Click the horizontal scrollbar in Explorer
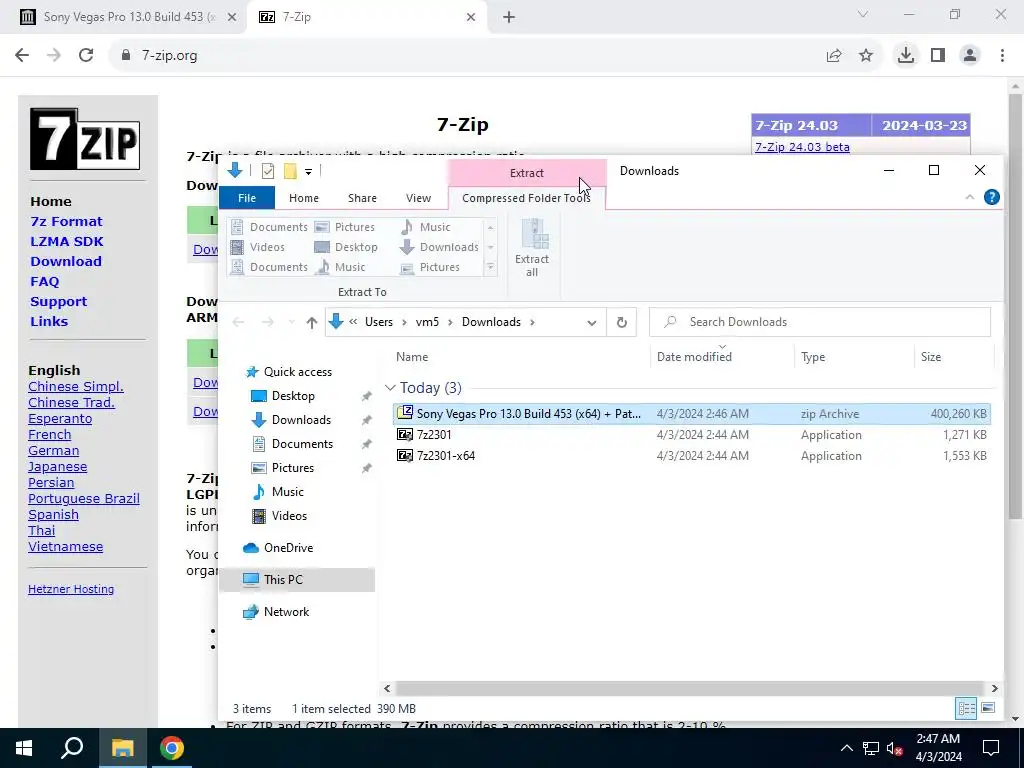1024x768 pixels. [x=690, y=688]
